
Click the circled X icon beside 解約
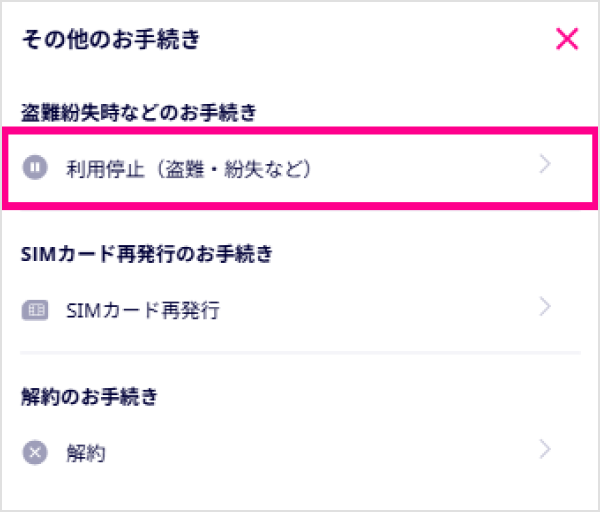point(35,452)
